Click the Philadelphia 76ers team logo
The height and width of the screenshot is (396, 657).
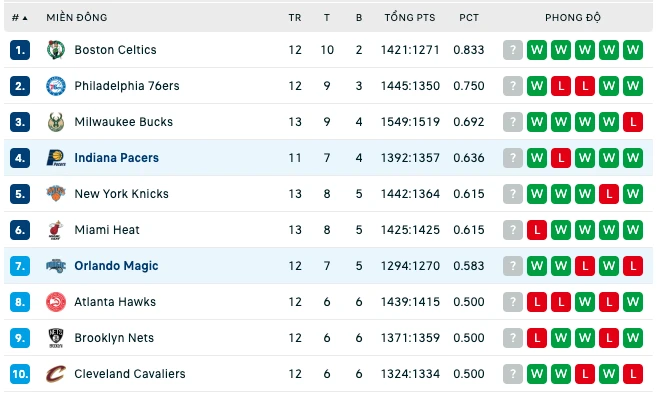pyautogui.click(x=56, y=86)
